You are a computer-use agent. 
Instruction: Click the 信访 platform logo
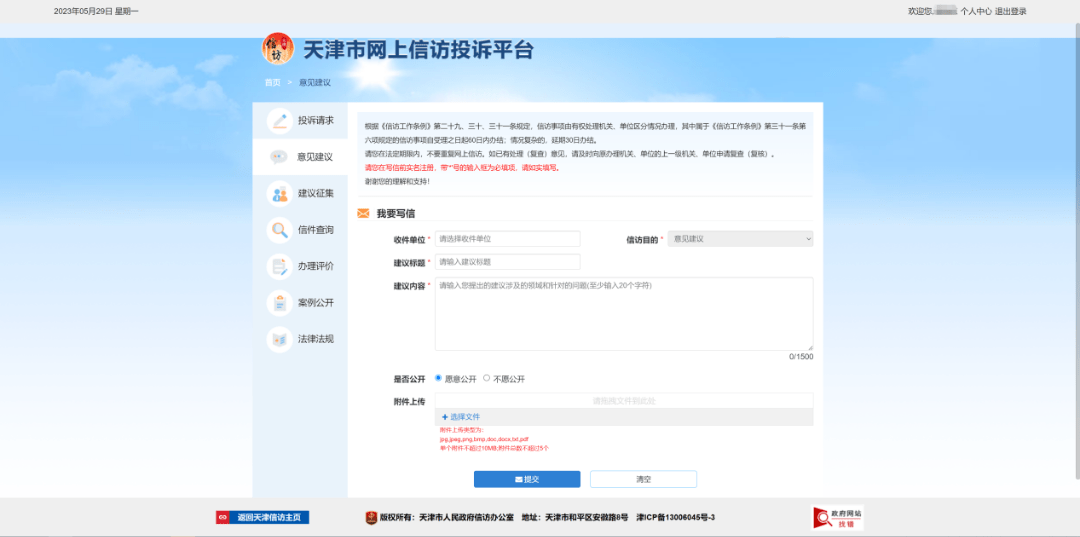click(278, 49)
